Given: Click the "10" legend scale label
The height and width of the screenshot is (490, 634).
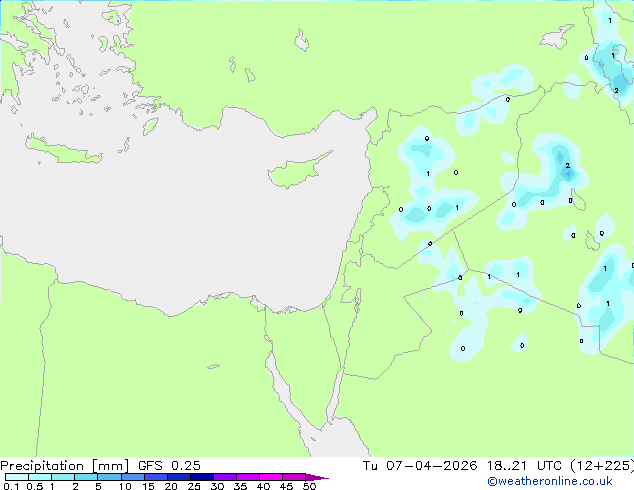Looking at the screenshot, I should tap(125, 486).
